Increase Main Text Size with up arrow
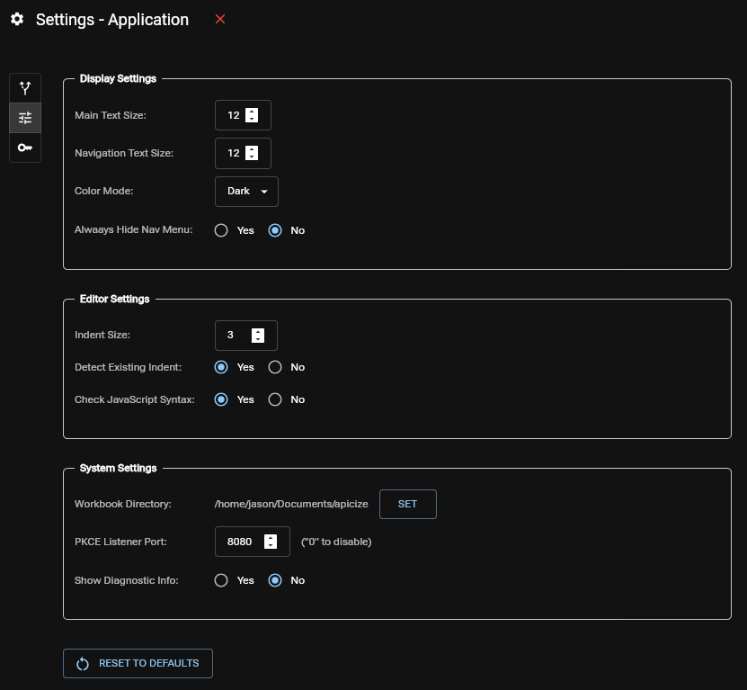The width and height of the screenshot is (747, 690). pos(252,111)
